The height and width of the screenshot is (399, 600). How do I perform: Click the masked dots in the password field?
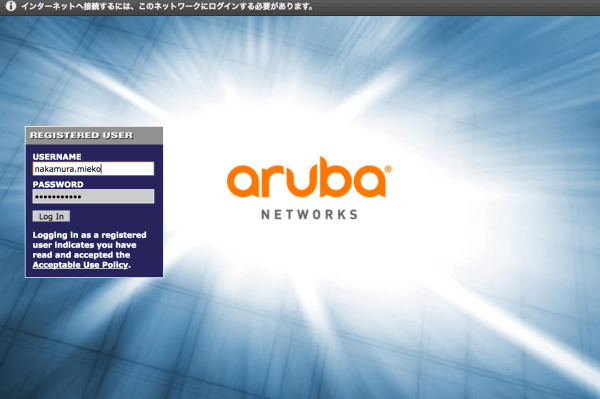(x=58, y=197)
